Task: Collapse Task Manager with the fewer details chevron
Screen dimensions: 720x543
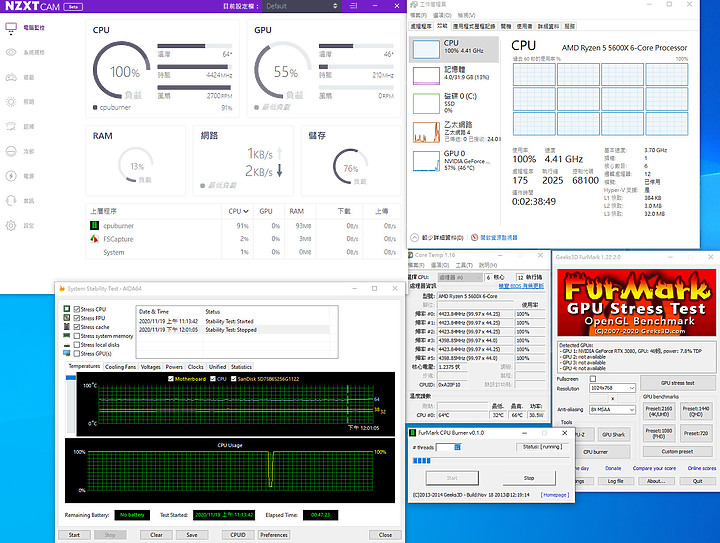Action: (x=414, y=237)
